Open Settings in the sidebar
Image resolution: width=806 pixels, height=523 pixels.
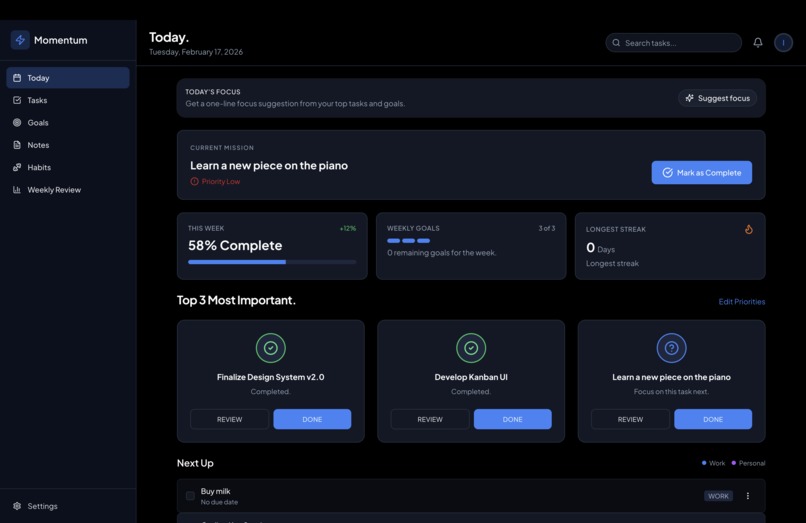(68, 506)
